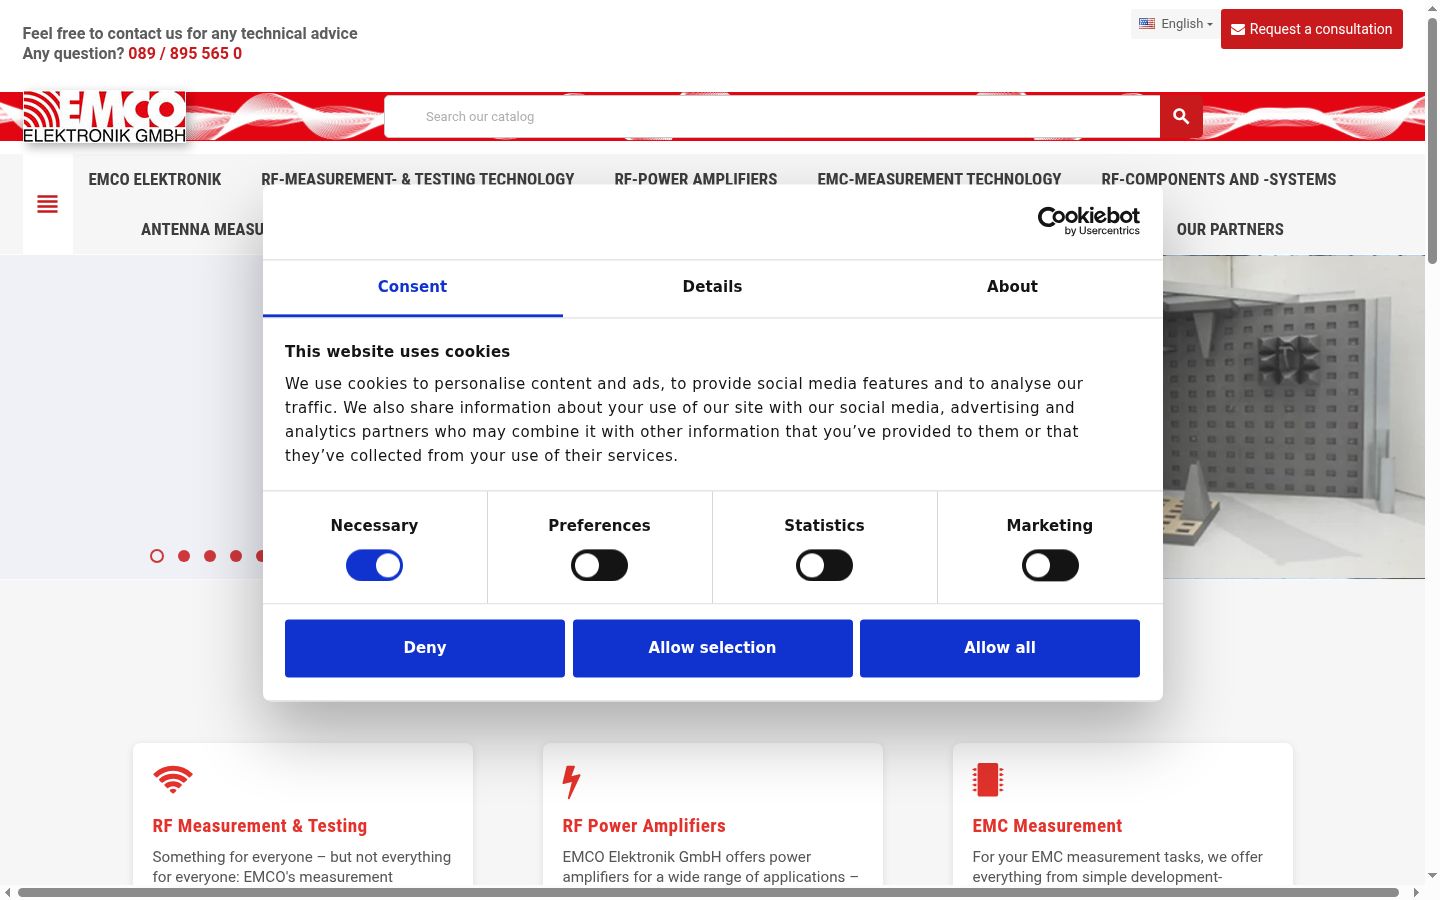1440x900 pixels.
Task: Select the second carousel slide dot
Action: [x=184, y=556]
